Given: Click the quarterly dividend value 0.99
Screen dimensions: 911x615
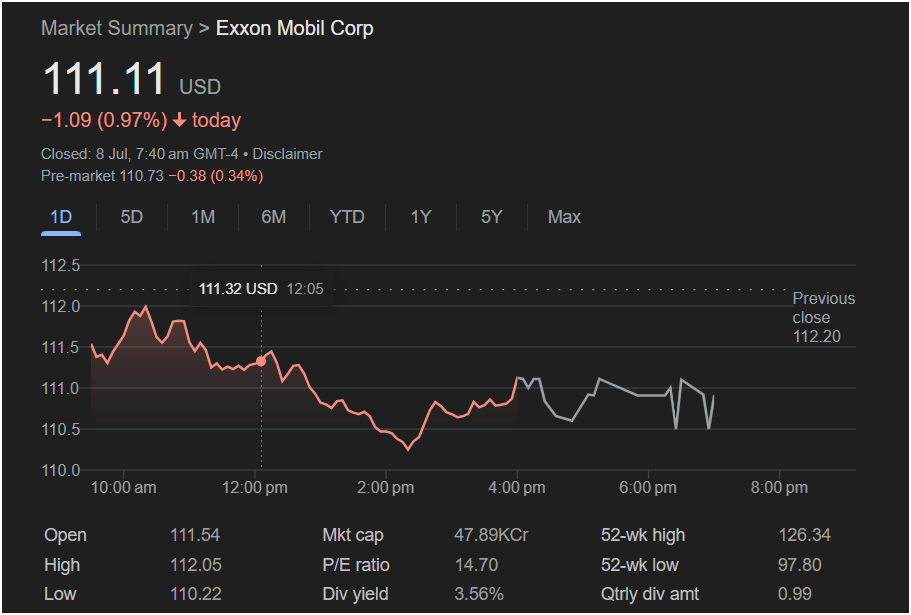Looking at the screenshot, I should [x=795, y=594].
